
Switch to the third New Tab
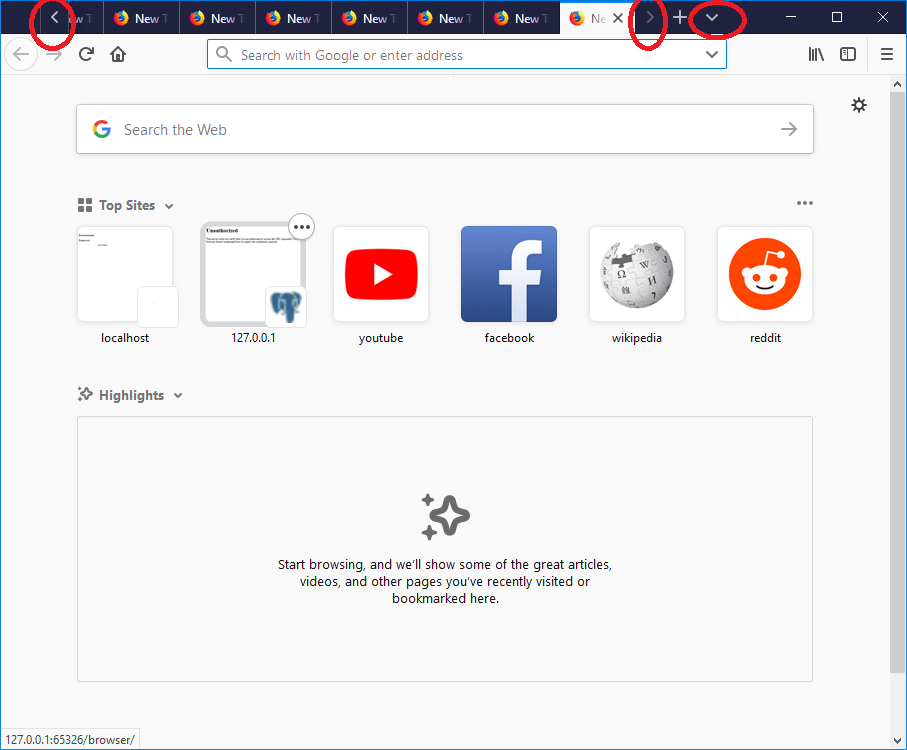[x=217, y=19]
